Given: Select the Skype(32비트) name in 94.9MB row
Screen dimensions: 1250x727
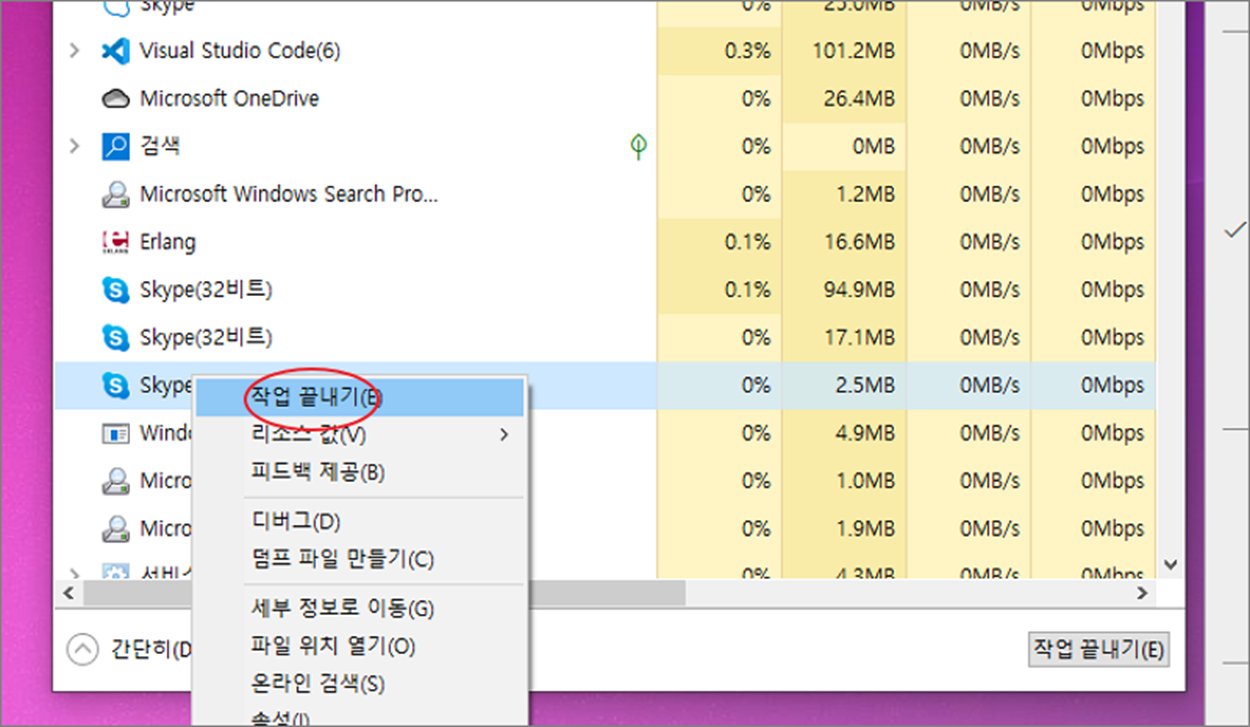Looking at the screenshot, I should tap(206, 290).
